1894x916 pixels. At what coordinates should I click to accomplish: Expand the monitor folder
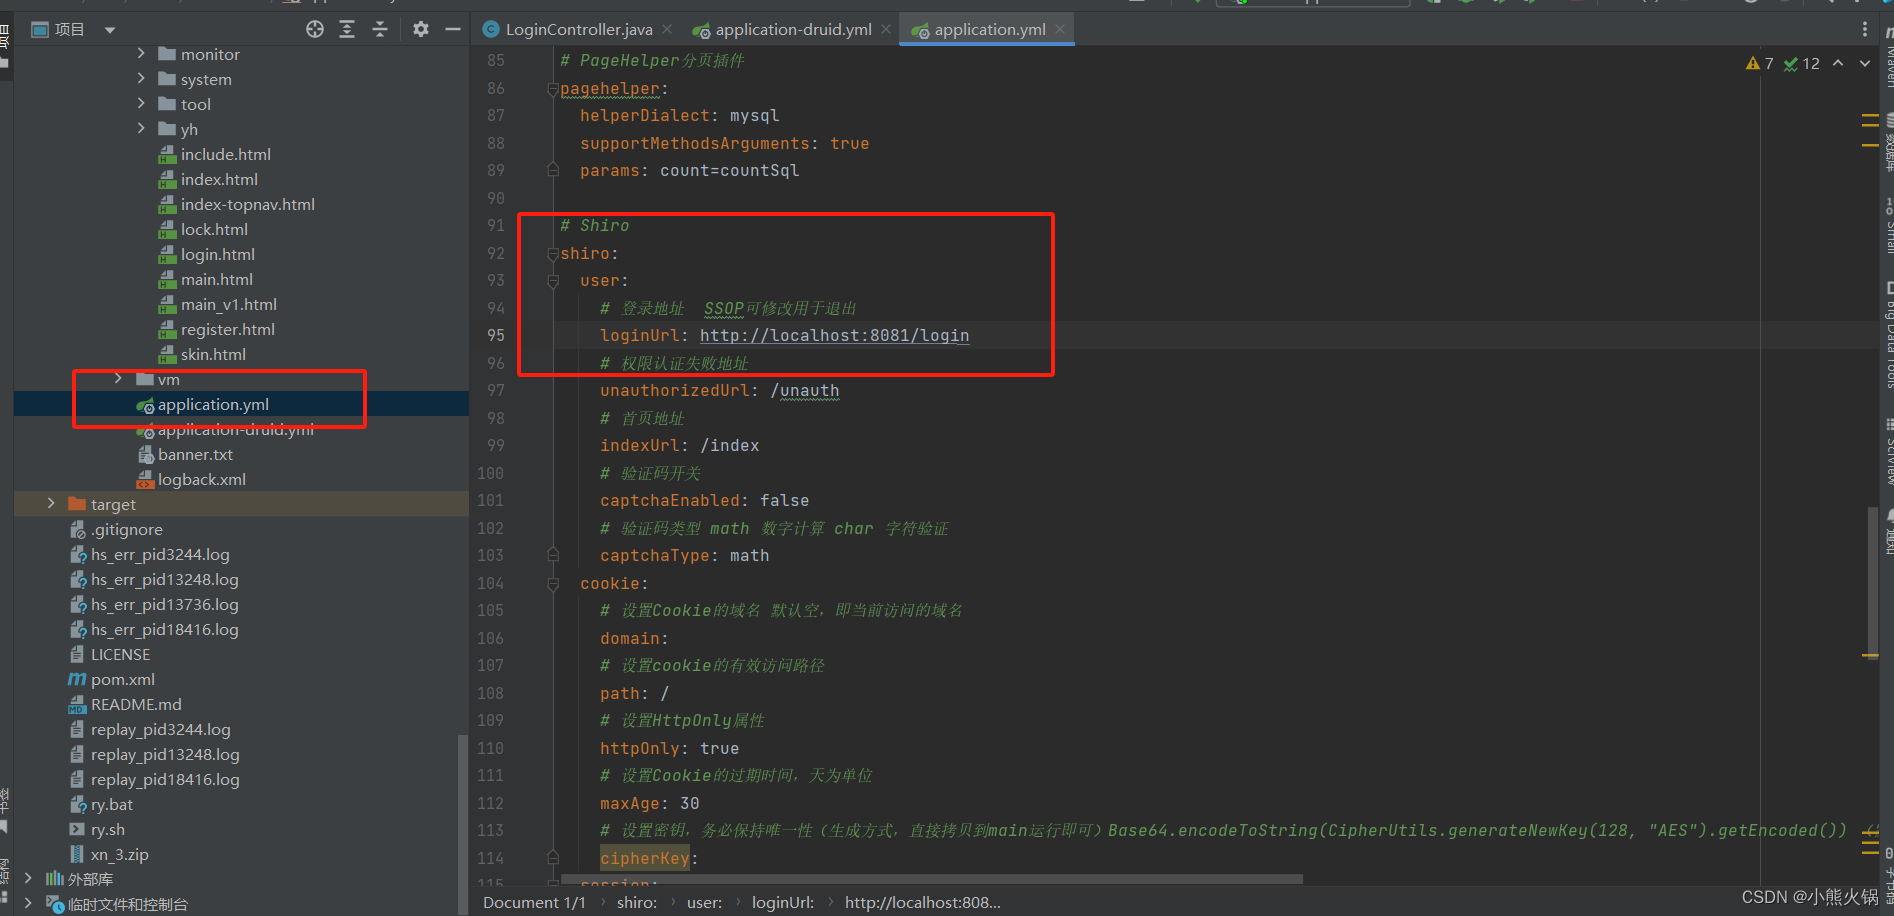pyautogui.click(x=141, y=53)
